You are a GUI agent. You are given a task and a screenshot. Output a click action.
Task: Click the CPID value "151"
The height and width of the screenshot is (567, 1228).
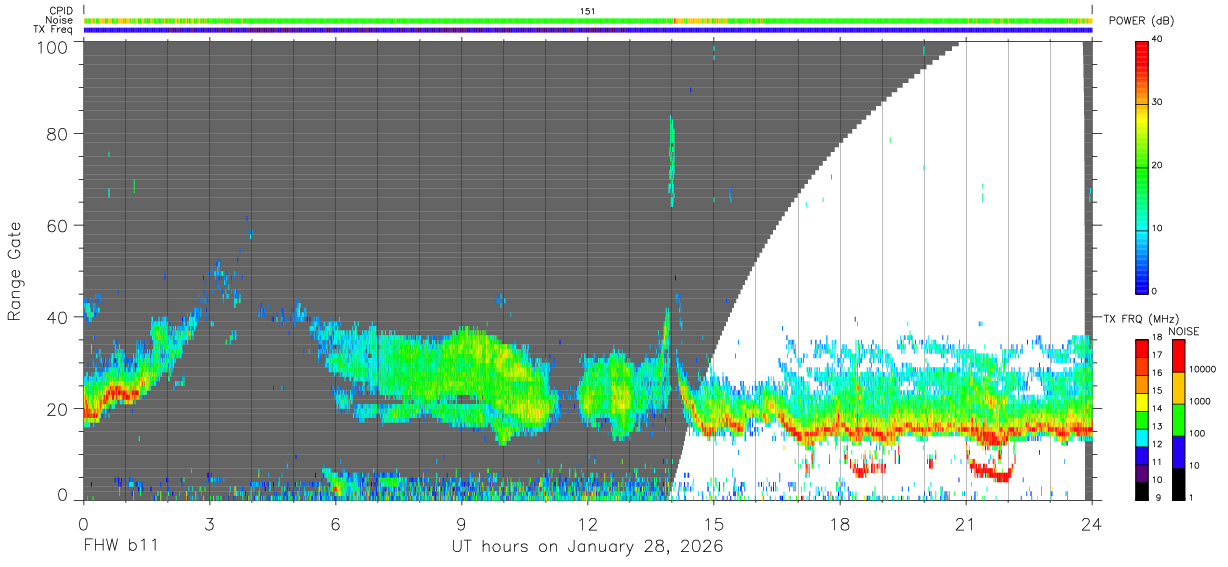pos(588,11)
